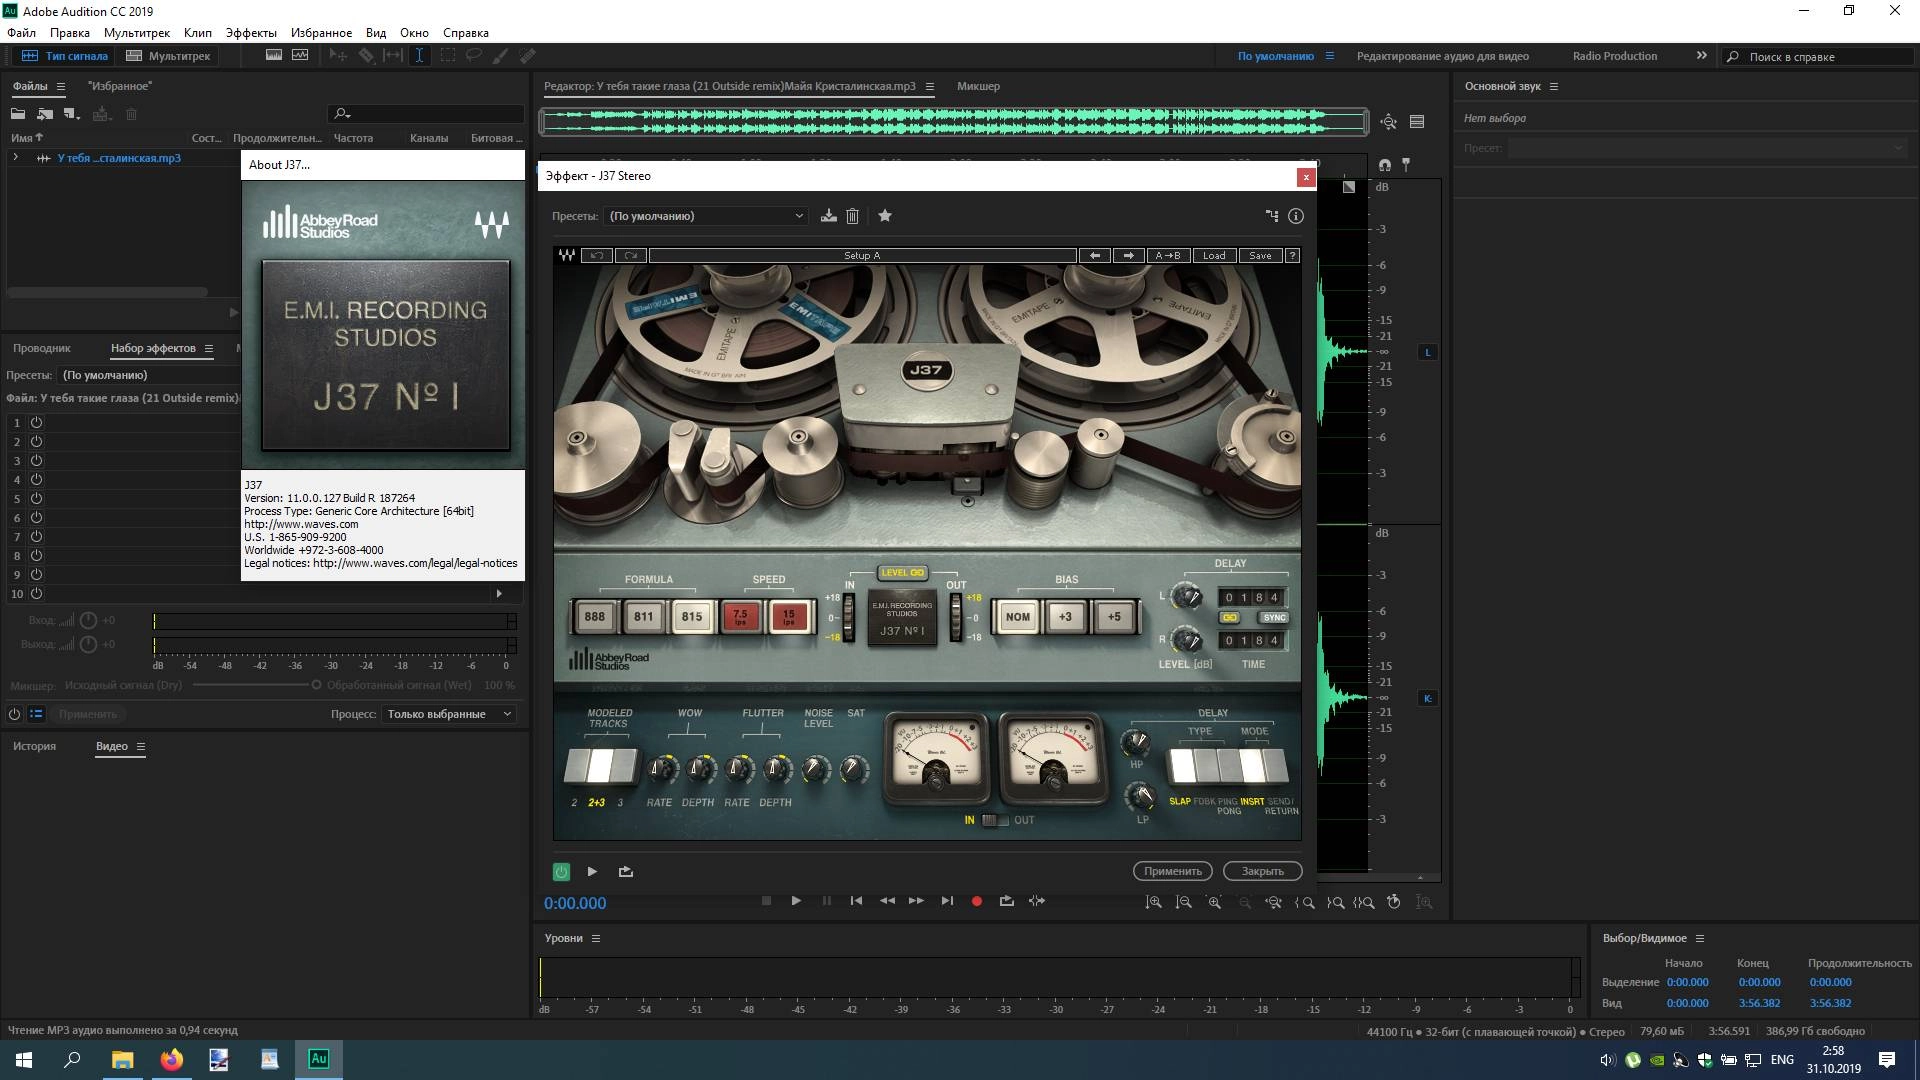Go to previous preset arrow in plugin
1920x1080 pixels.
coord(1095,256)
